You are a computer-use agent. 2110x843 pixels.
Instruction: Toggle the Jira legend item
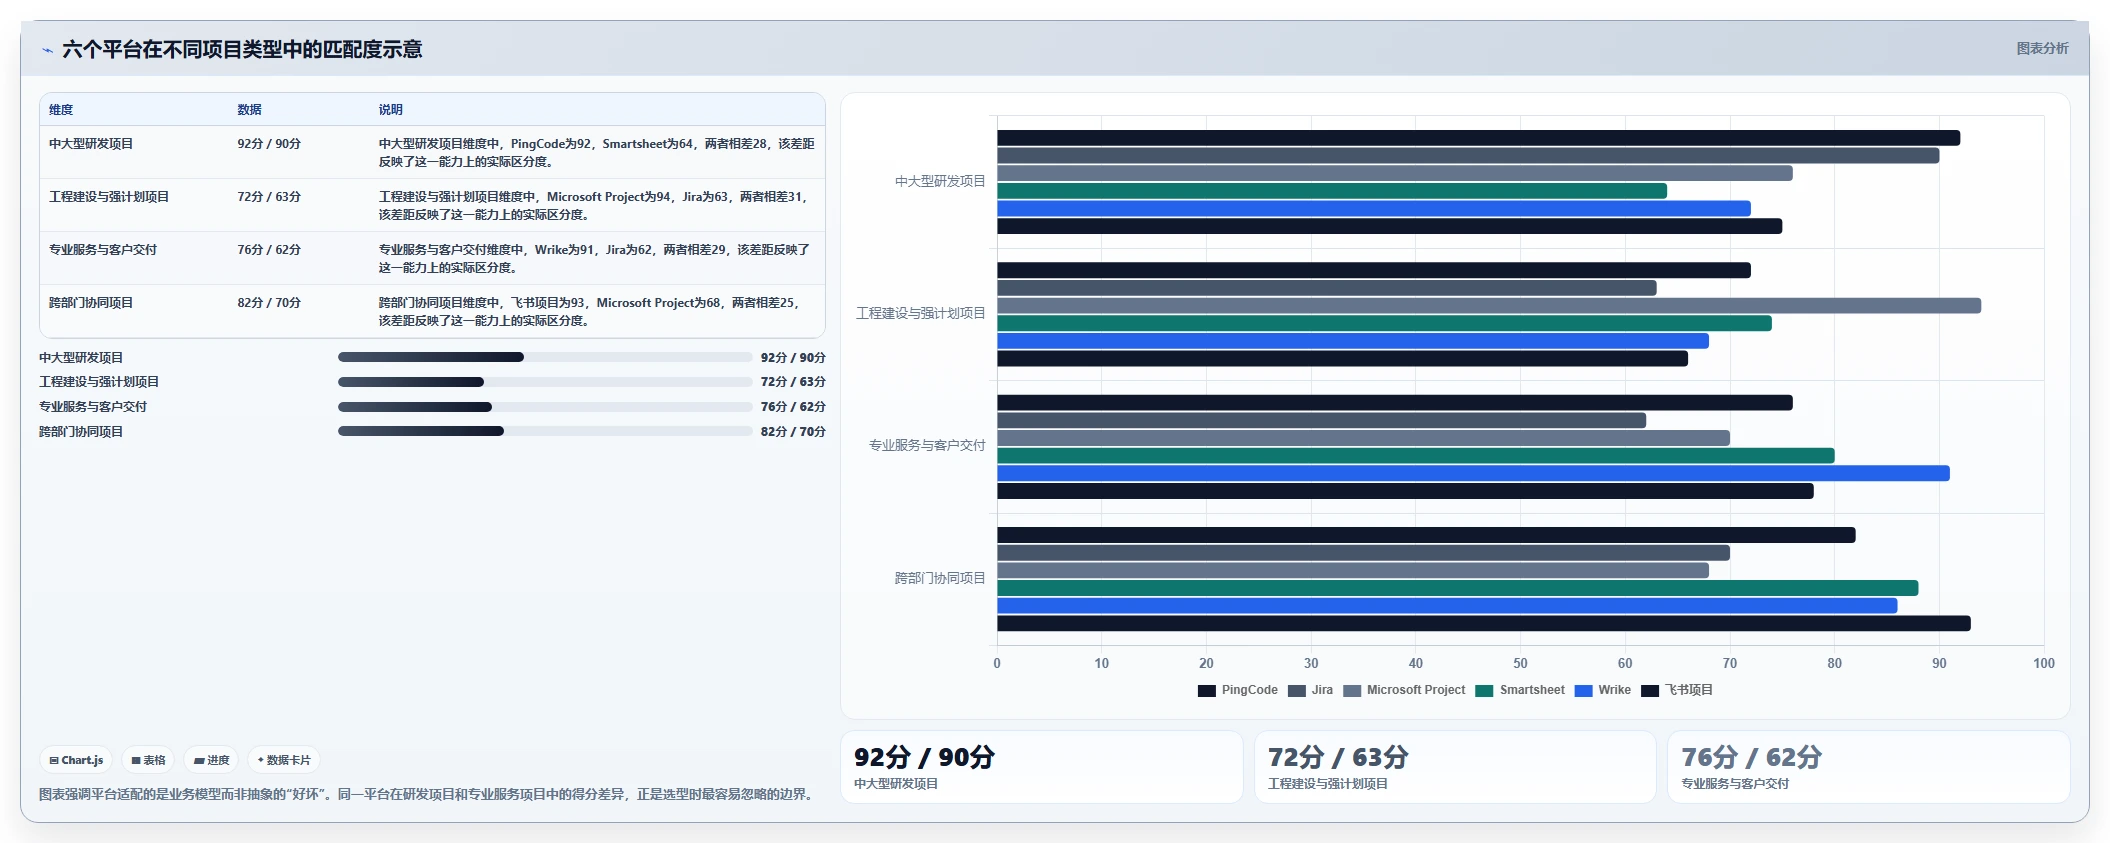point(1310,690)
